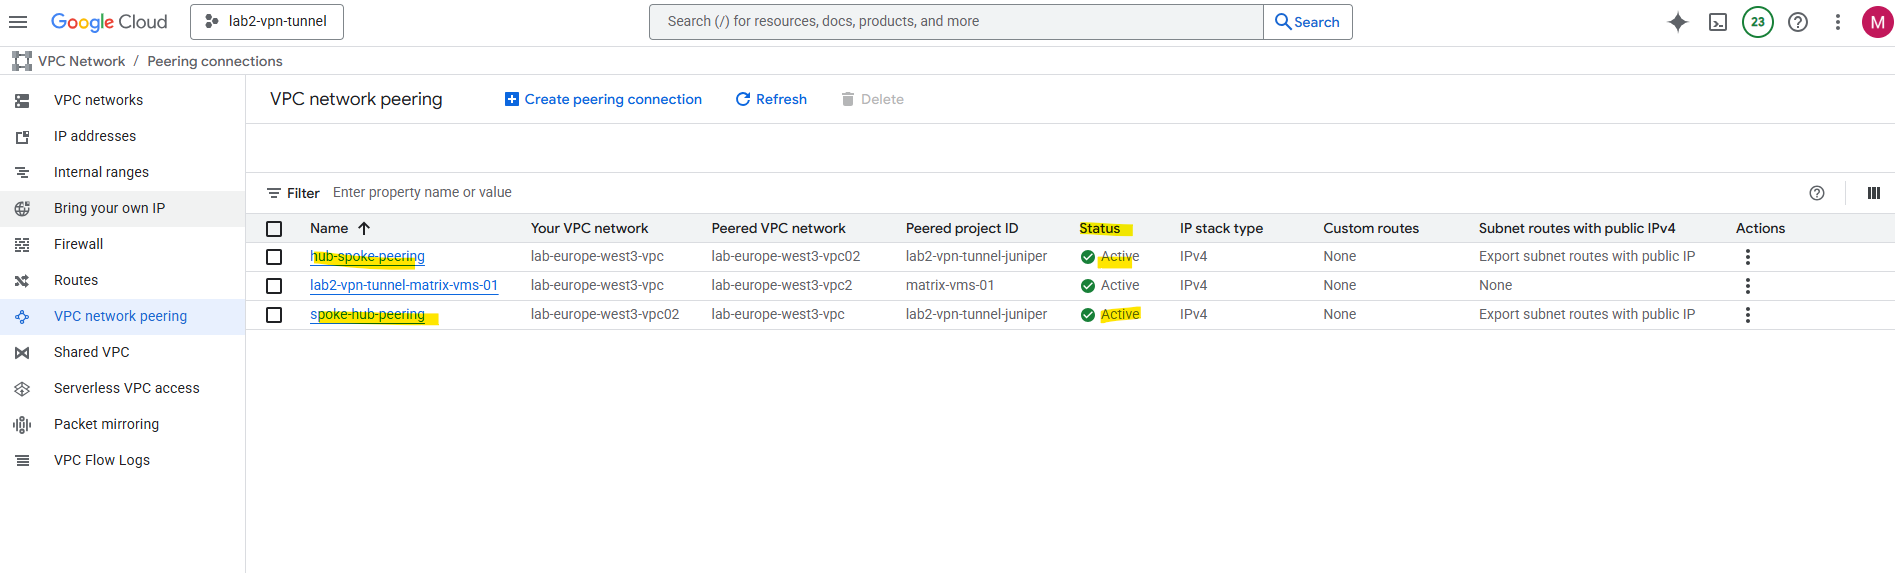Screen dimensions: 1895x573
Task: Open column display options icon
Action: (1874, 193)
